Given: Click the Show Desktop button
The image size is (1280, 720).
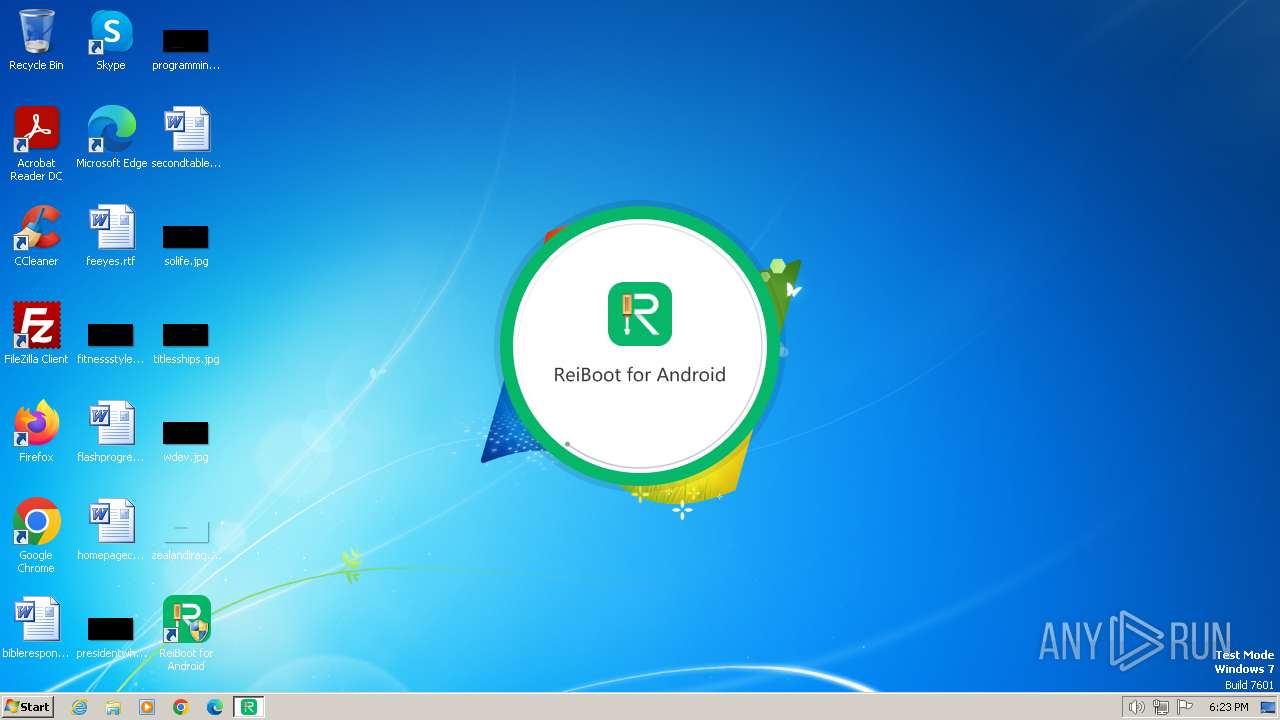Looking at the screenshot, I should tap(1269, 707).
